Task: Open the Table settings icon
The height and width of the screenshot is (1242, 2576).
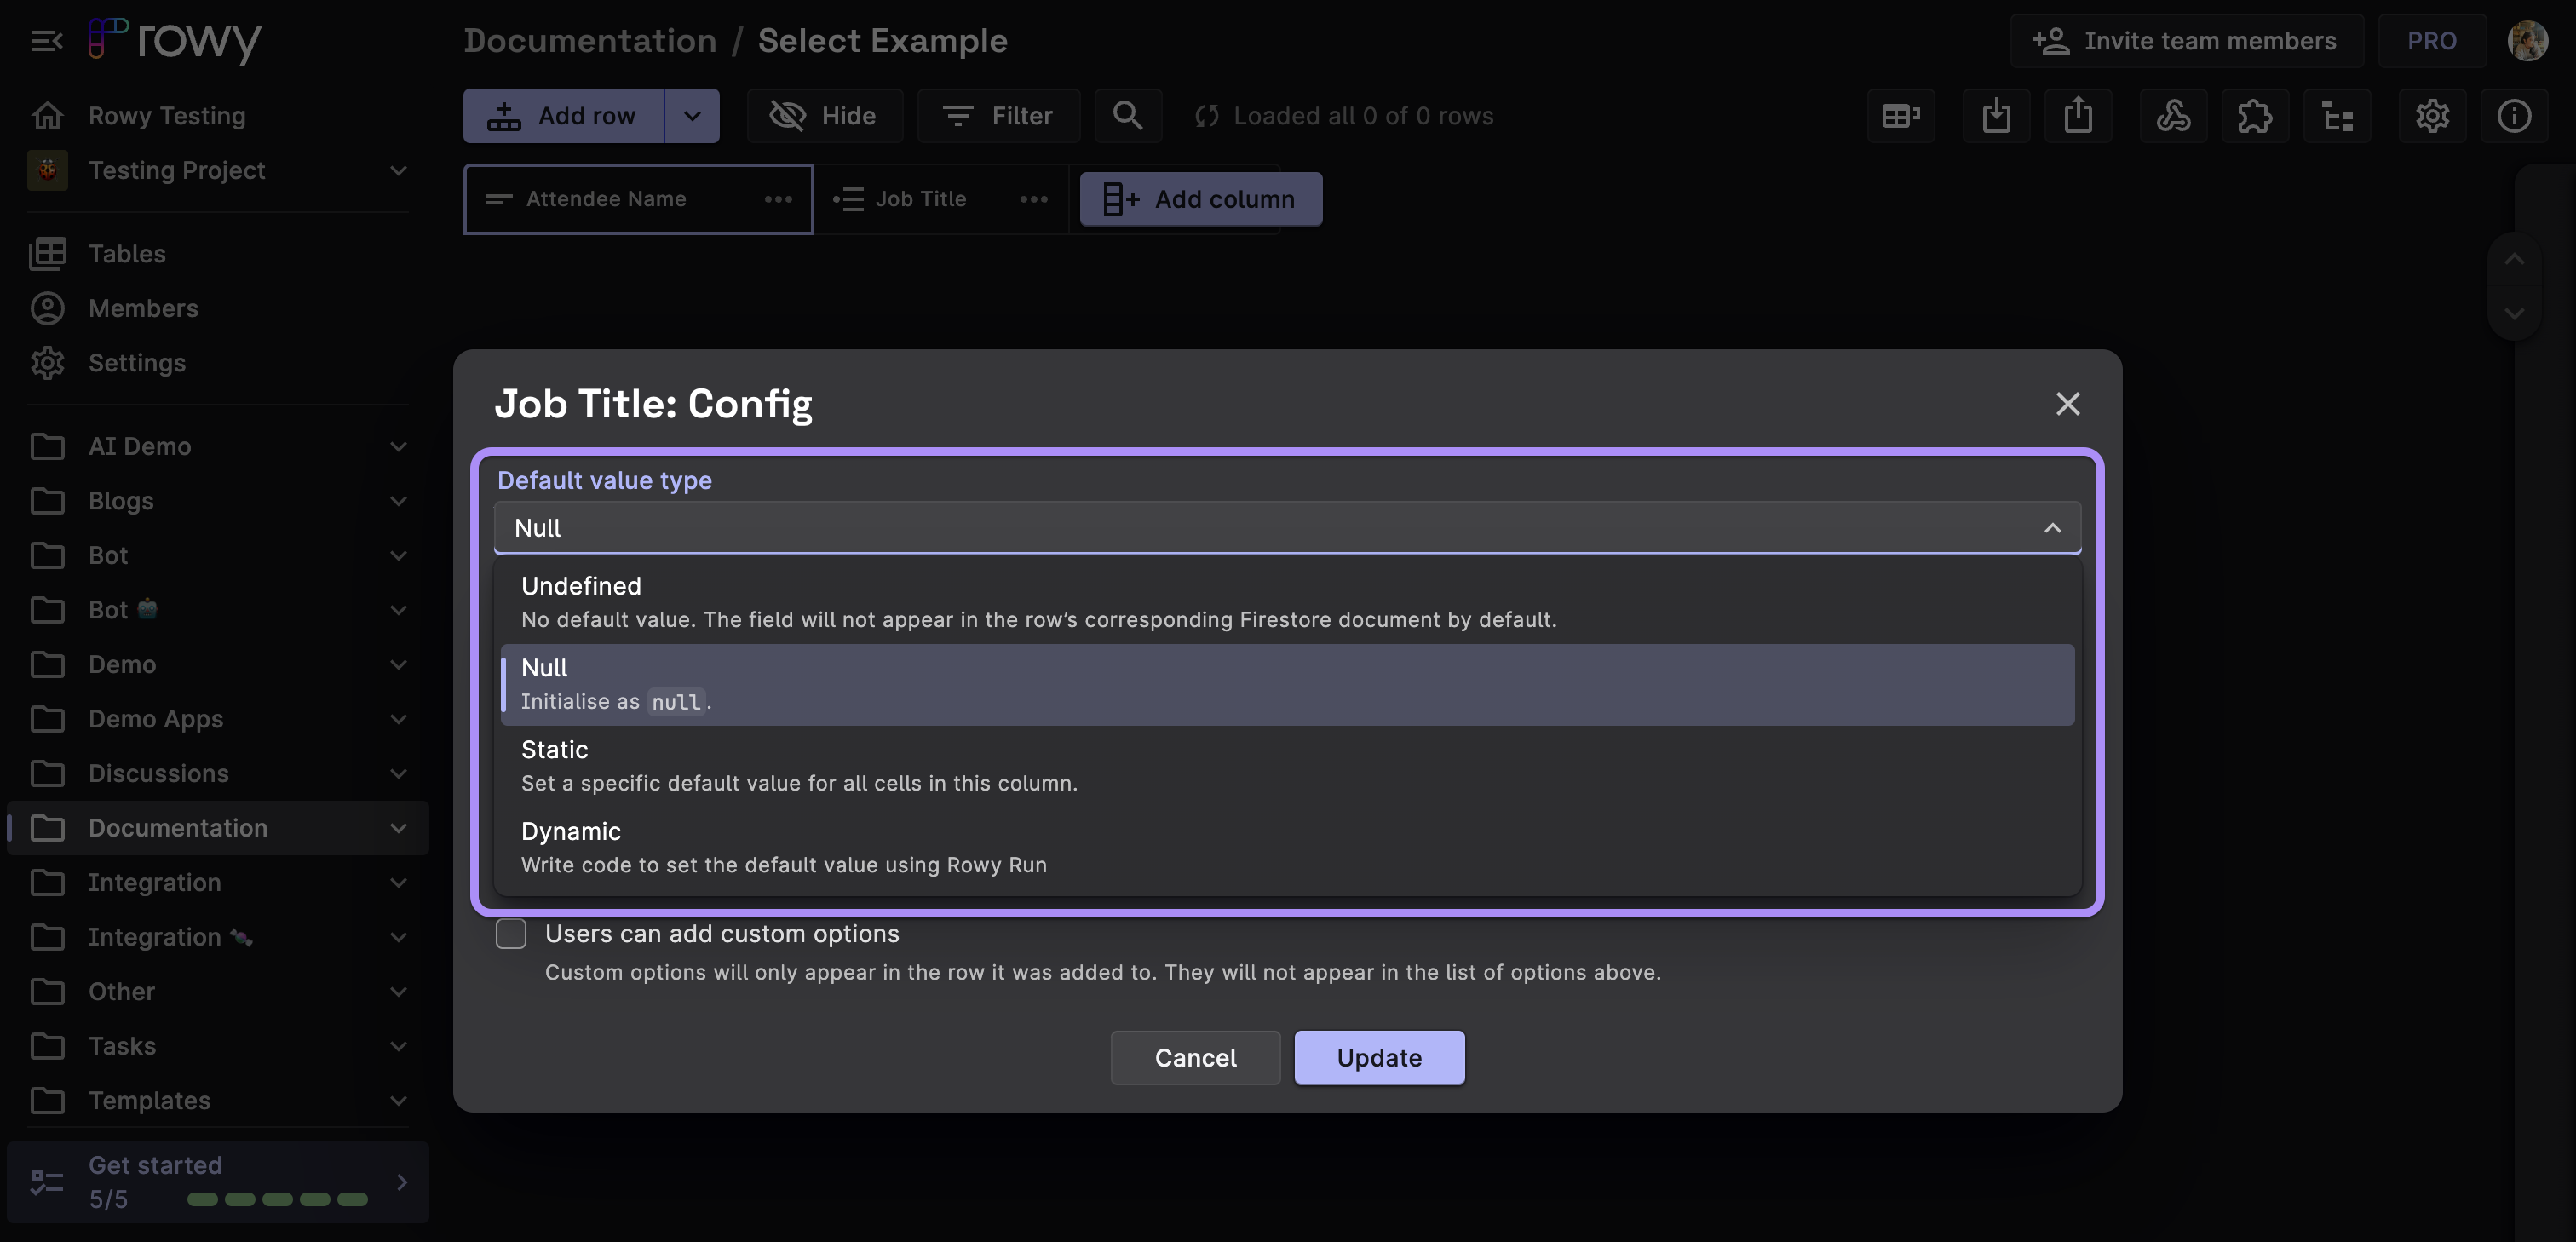Action: coord(2433,115)
